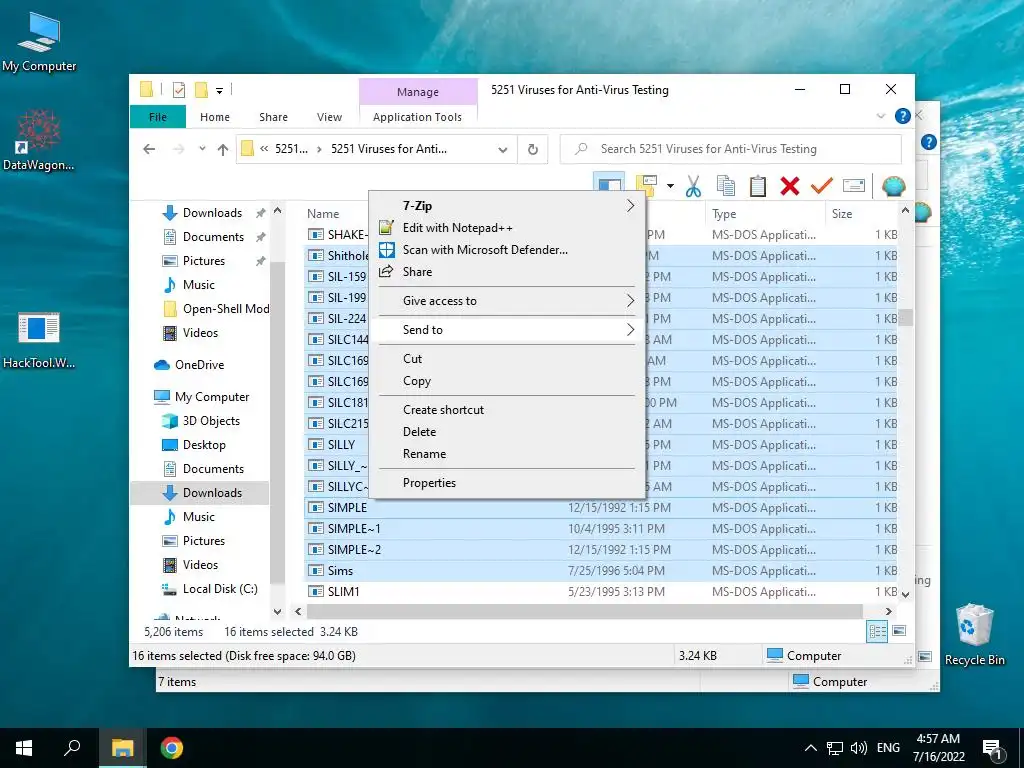Click the clipboard Paste toolbar icon
Viewport: 1024px width, 768px height.
[758, 186]
